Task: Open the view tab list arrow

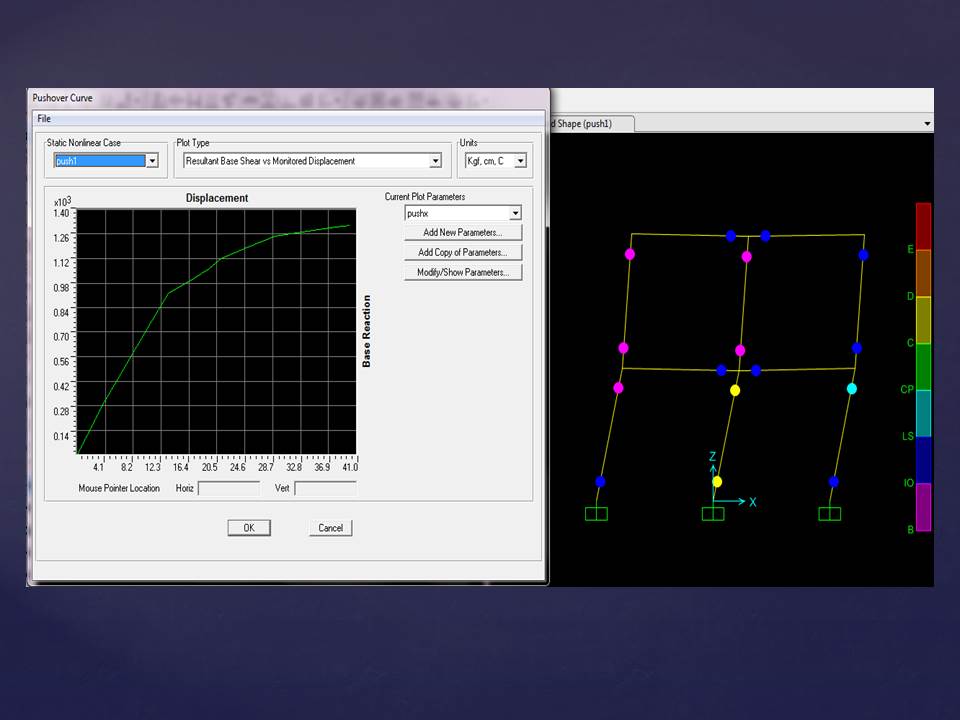Action: [927, 124]
